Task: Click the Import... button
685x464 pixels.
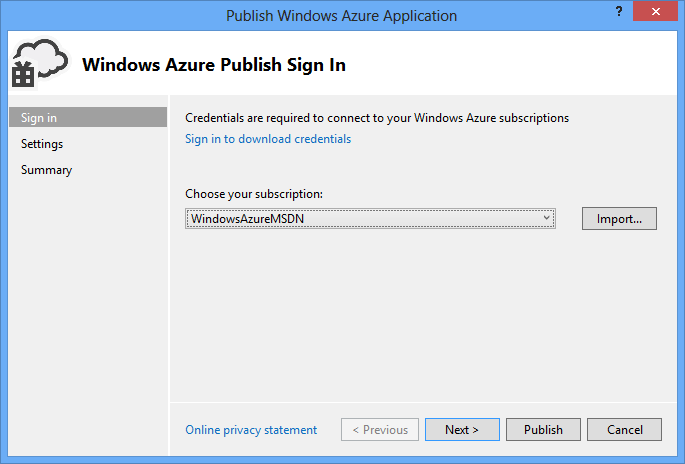Action: 619,218
